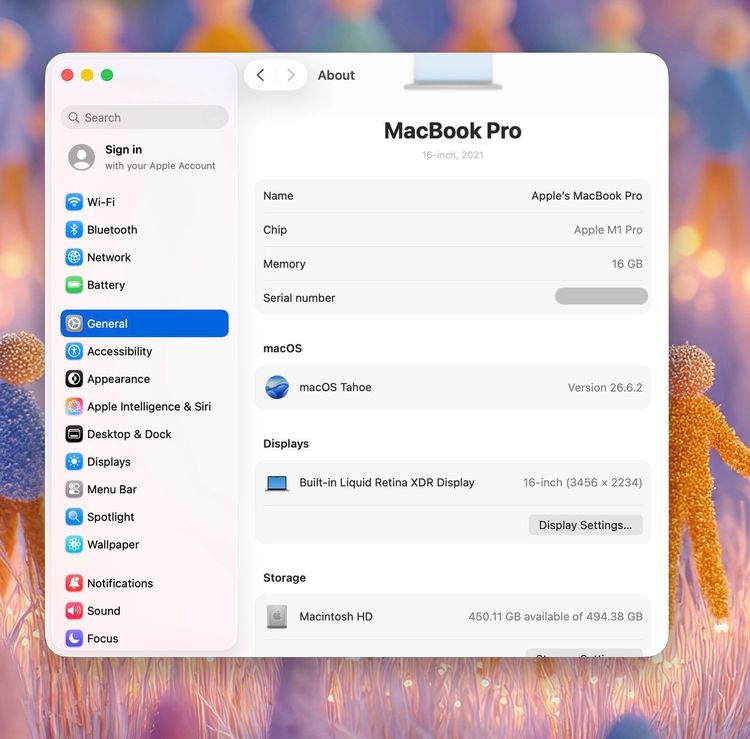Open Display Settings button
Viewport: 750px width, 739px height.
(585, 525)
